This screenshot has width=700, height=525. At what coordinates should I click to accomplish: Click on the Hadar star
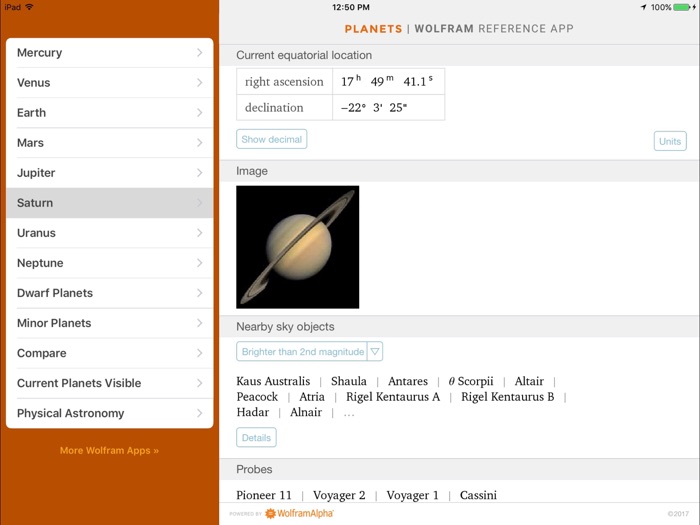pos(253,412)
